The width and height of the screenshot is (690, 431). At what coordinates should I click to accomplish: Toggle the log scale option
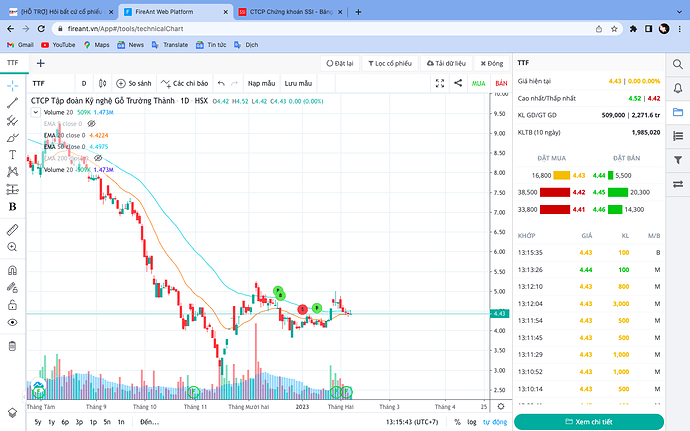[x=472, y=422]
